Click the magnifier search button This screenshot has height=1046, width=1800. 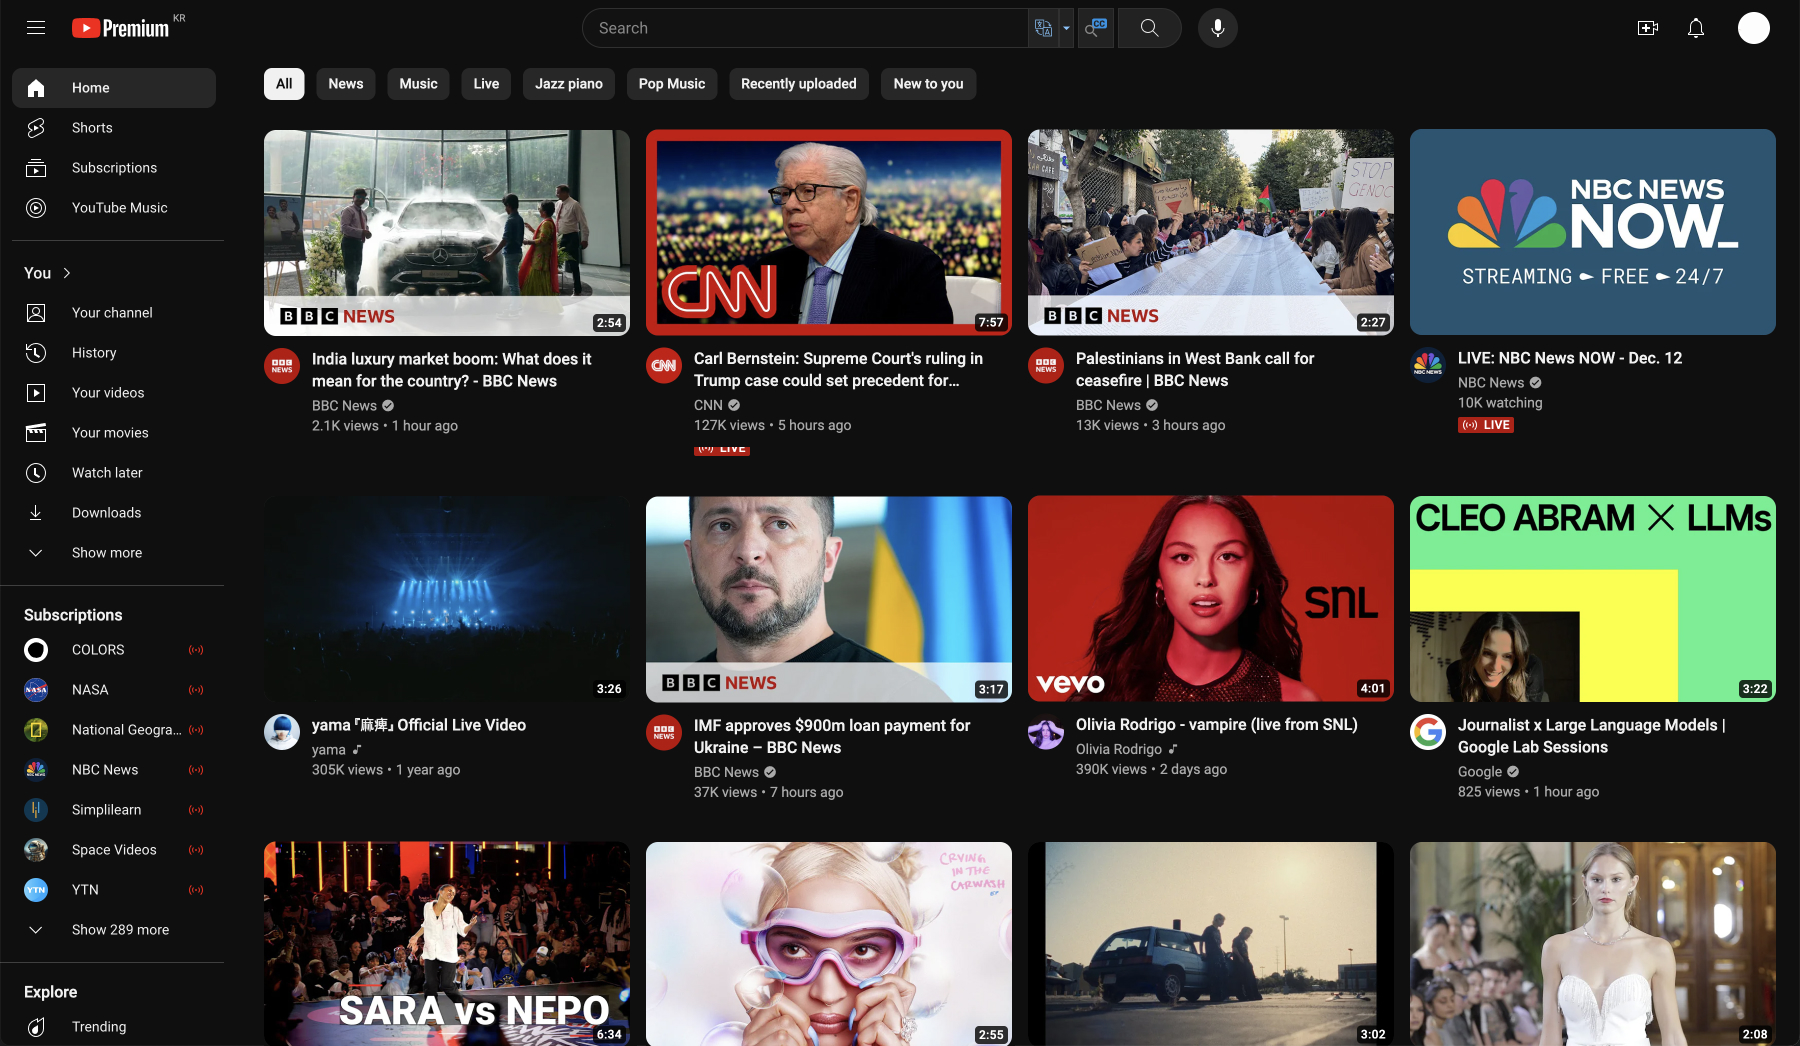pos(1149,28)
